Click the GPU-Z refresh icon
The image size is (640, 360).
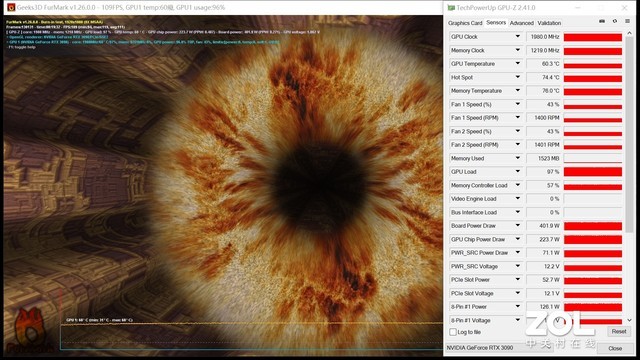(615, 22)
